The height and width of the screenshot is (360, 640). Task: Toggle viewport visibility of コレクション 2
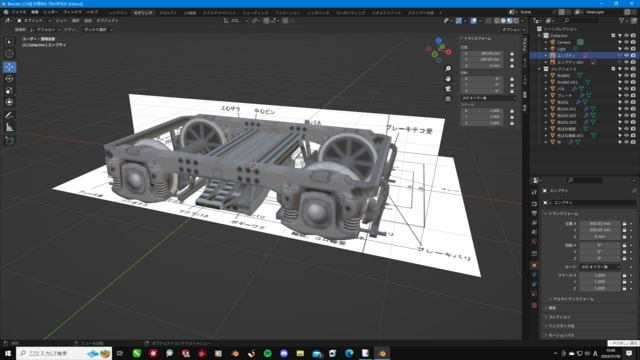tap(626, 69)
